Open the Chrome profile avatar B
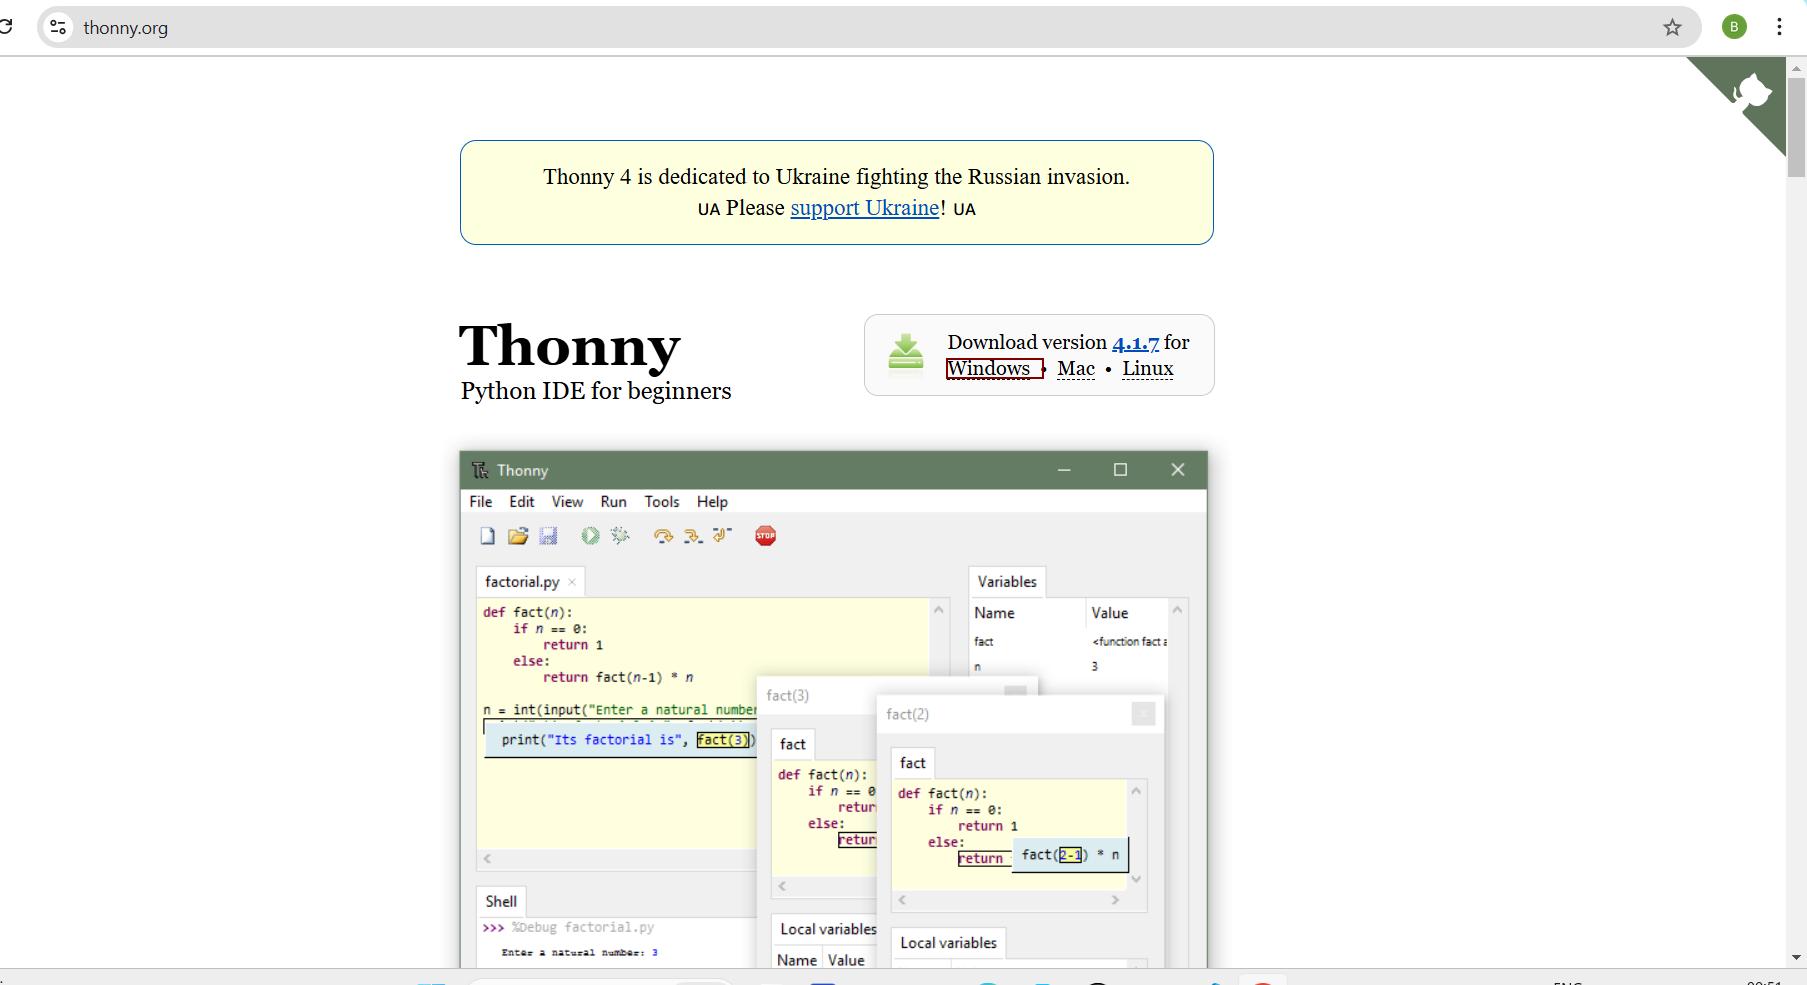 1734,27
